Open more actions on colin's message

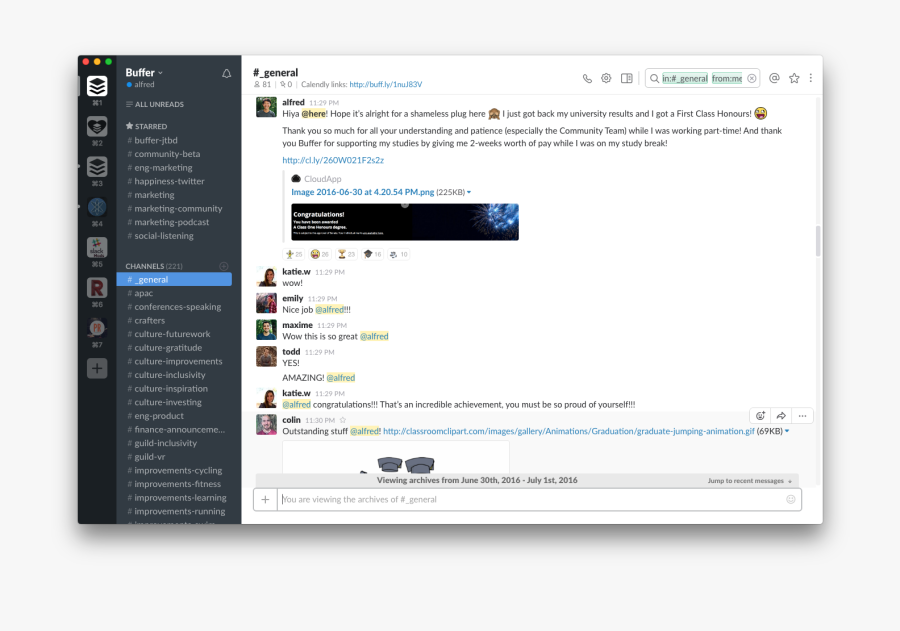coord(802,416)
